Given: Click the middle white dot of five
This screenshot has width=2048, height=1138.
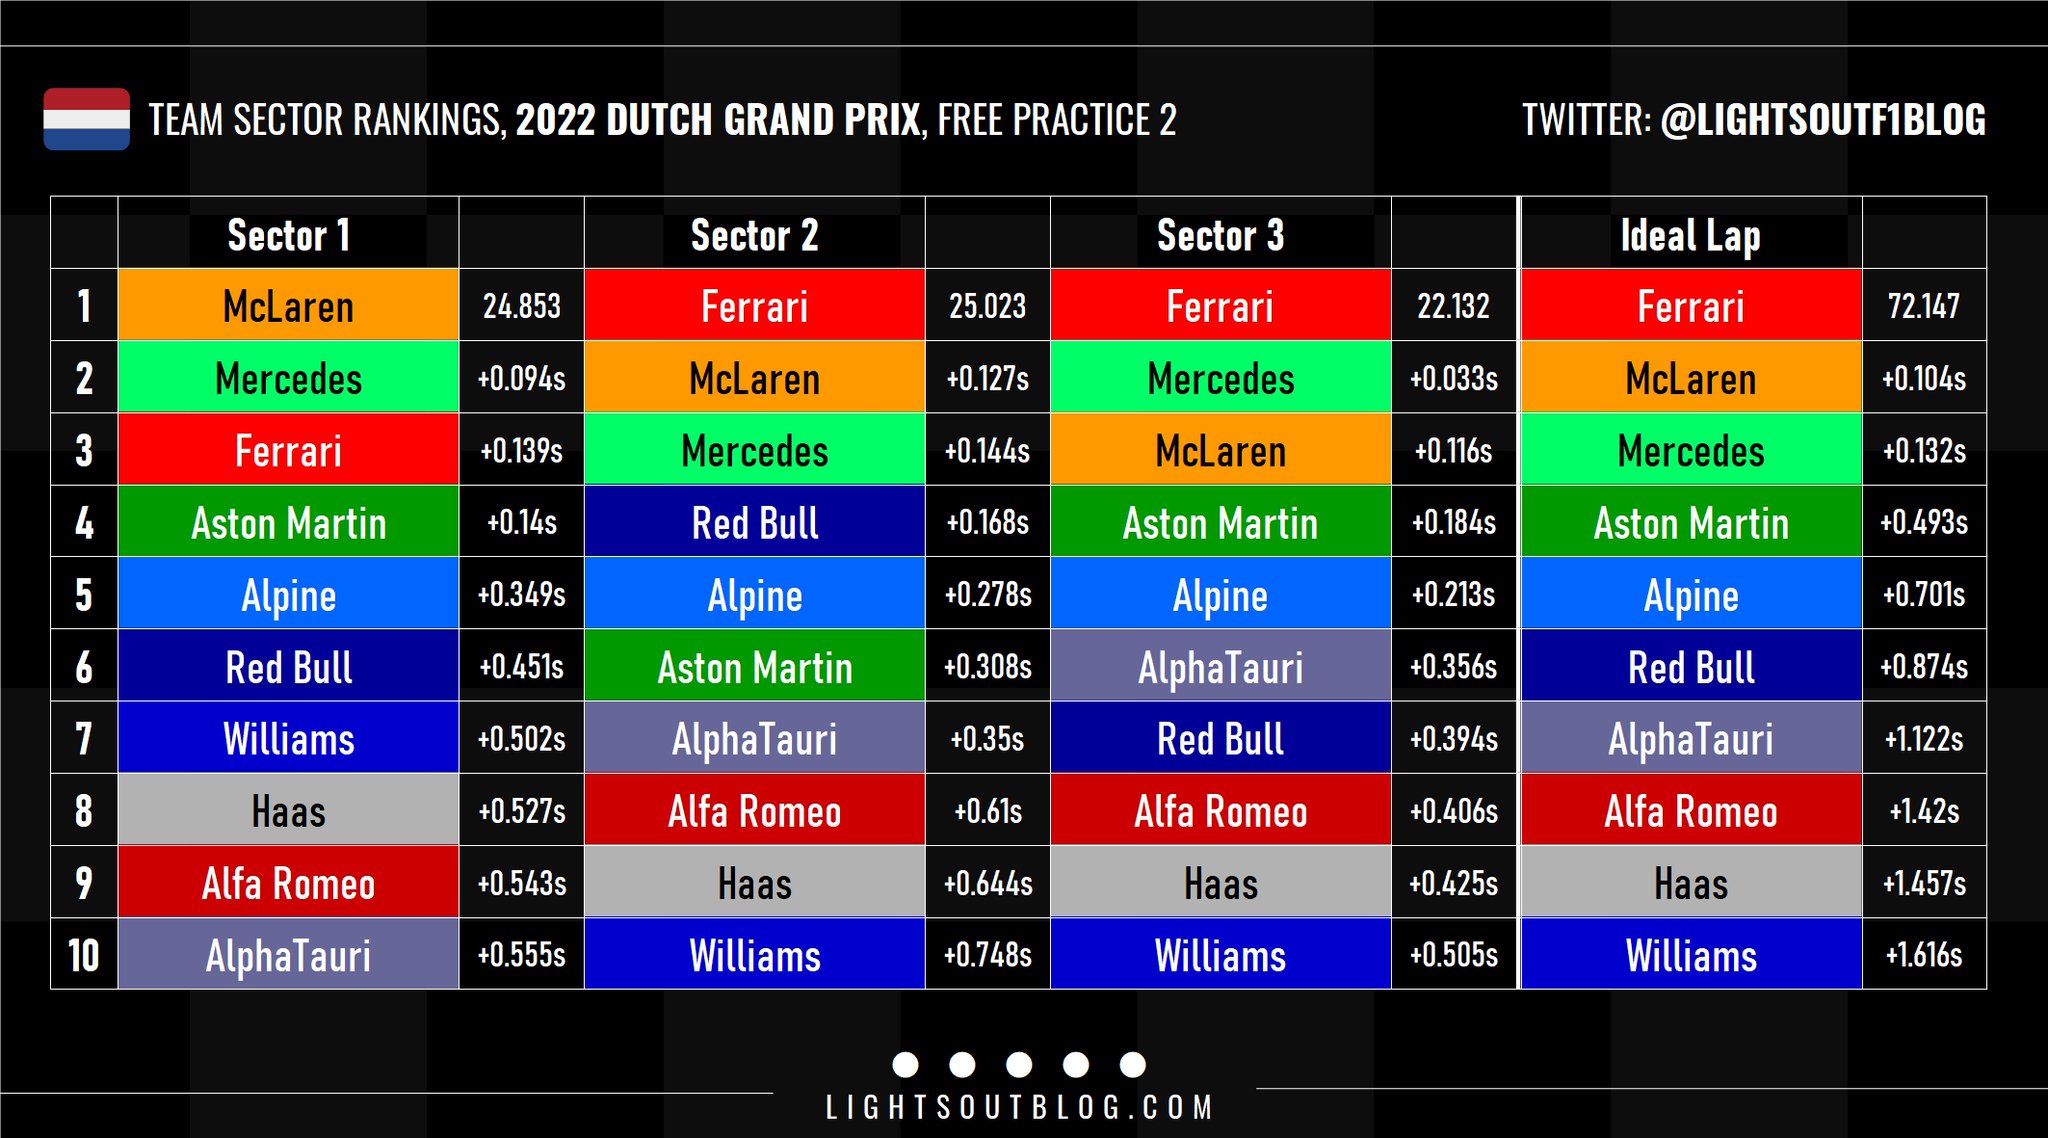Looking at the screenshot, I should 1019,1064.
